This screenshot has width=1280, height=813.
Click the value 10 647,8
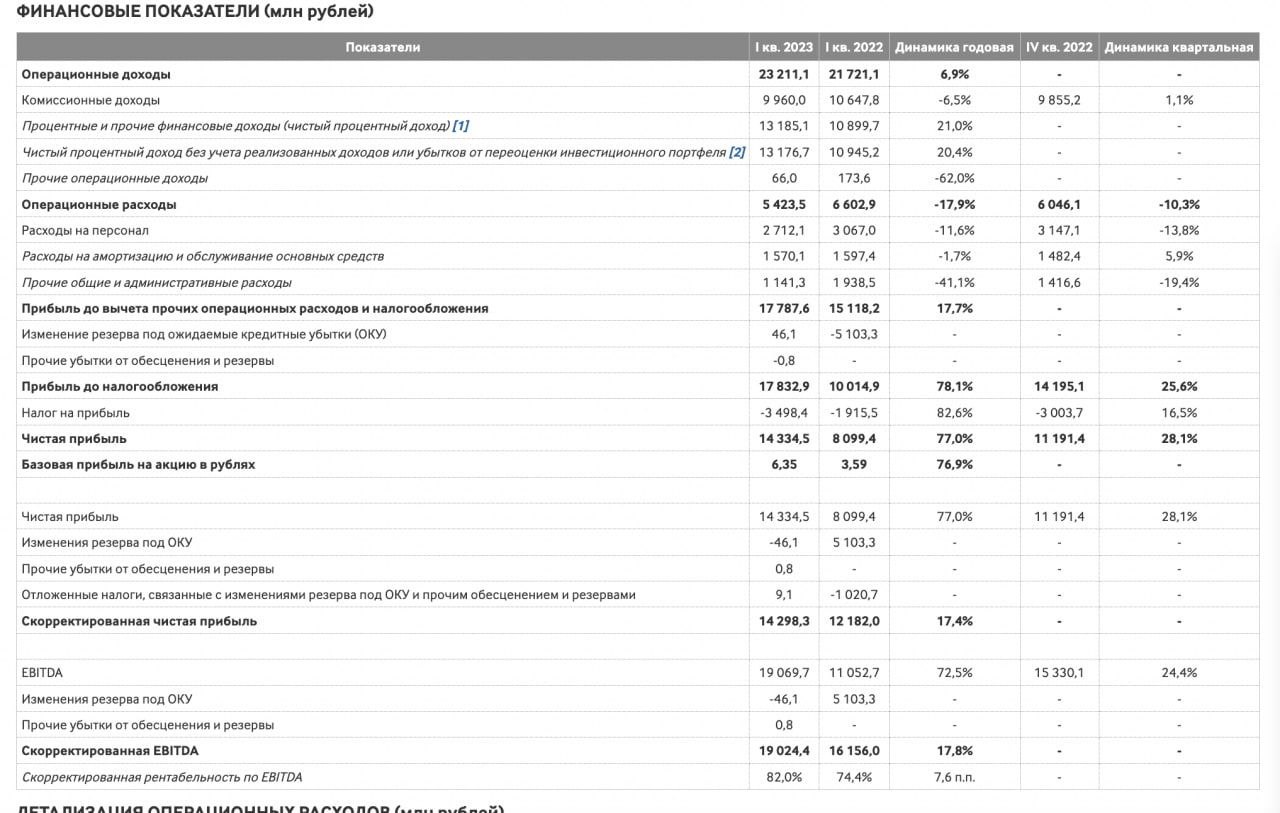point(854,100)
